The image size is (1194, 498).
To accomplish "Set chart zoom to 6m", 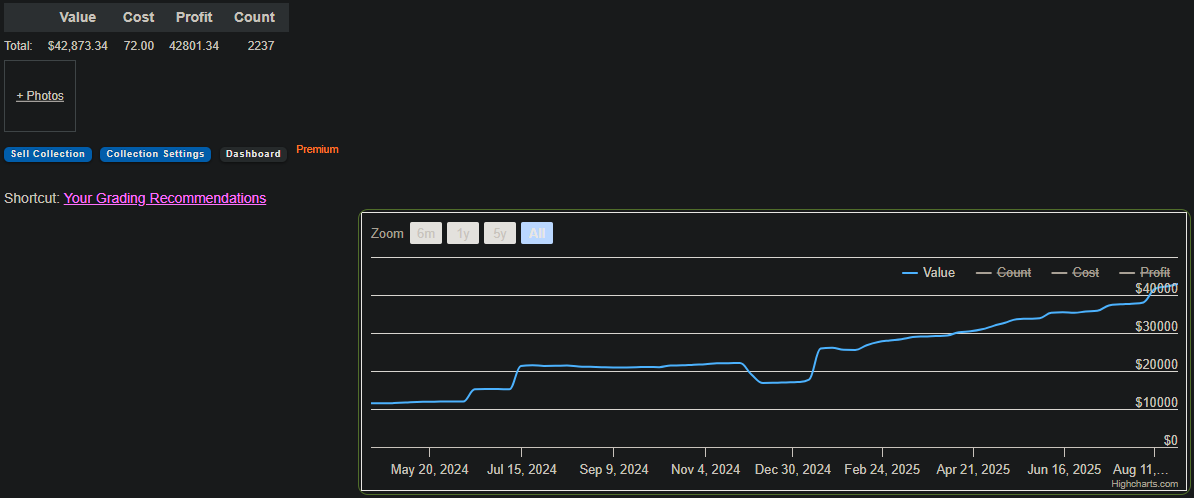I will (x=426, y=233).
